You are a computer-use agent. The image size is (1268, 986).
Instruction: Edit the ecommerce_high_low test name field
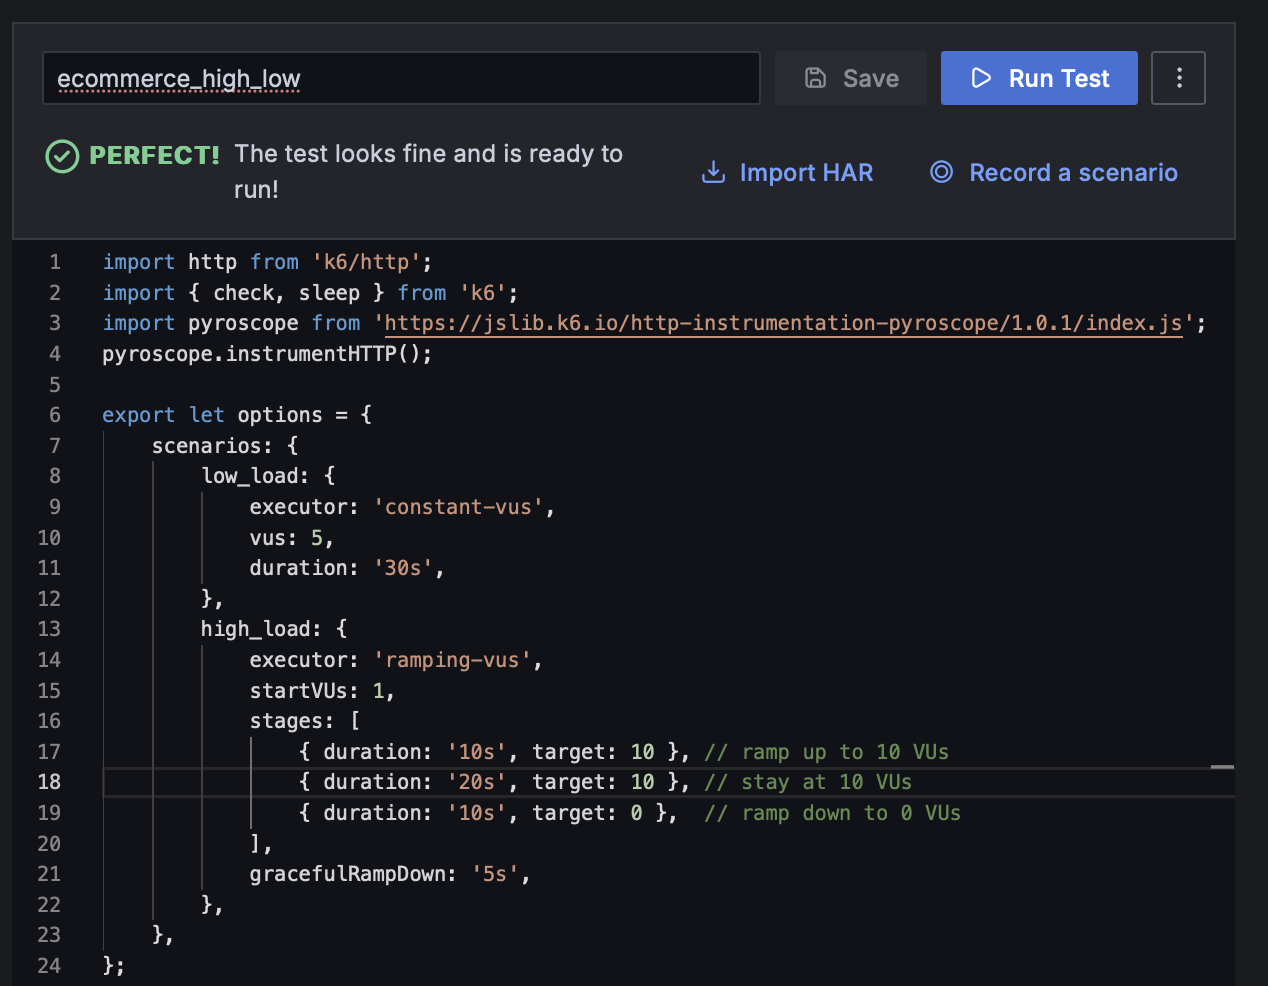coord(400,78)
